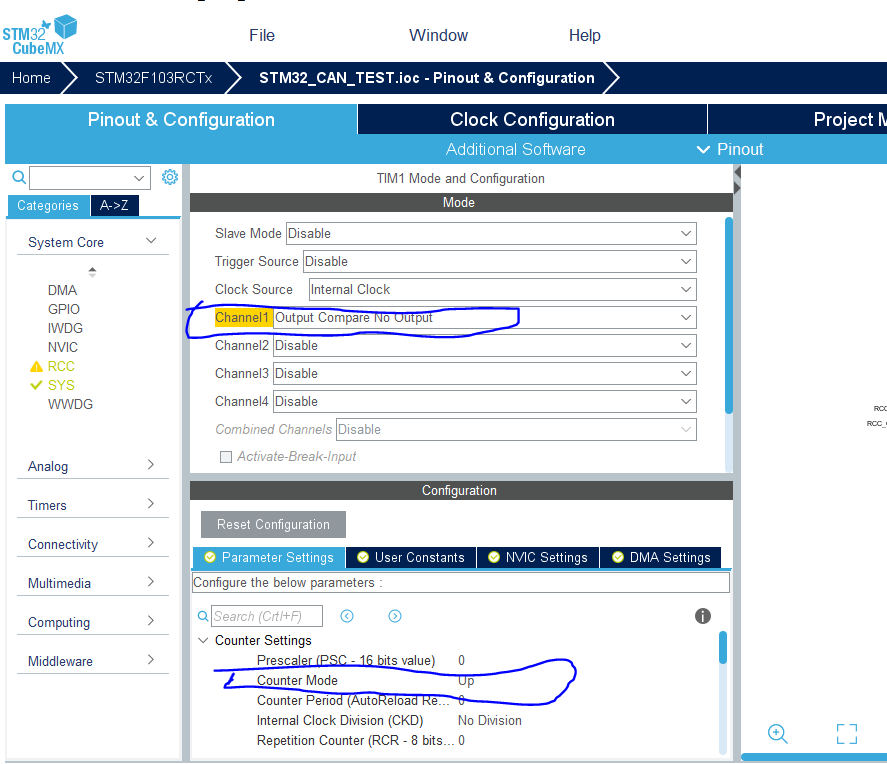Click the SYS green checkmark icon

36,385
